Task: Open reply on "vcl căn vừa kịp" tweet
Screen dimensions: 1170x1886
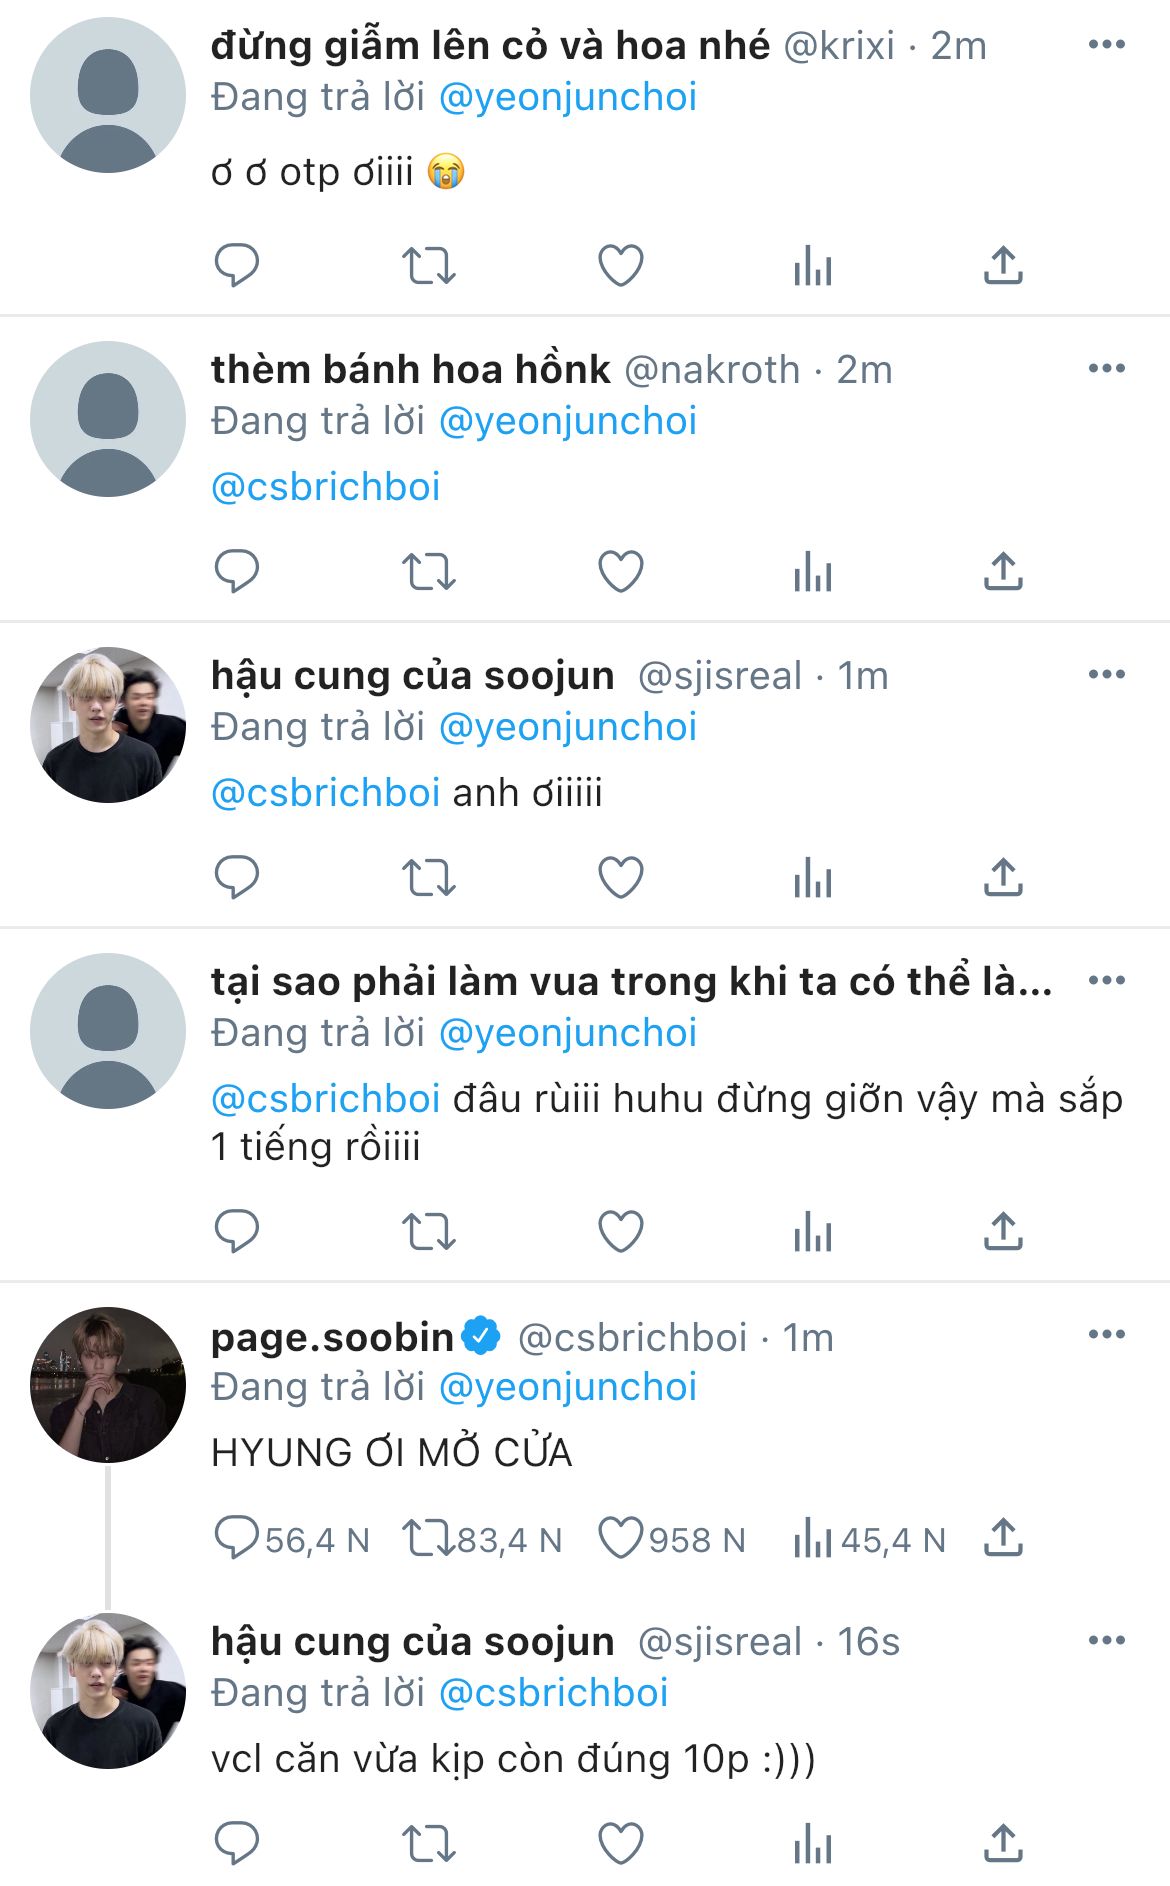Action: click(237, 1844)
